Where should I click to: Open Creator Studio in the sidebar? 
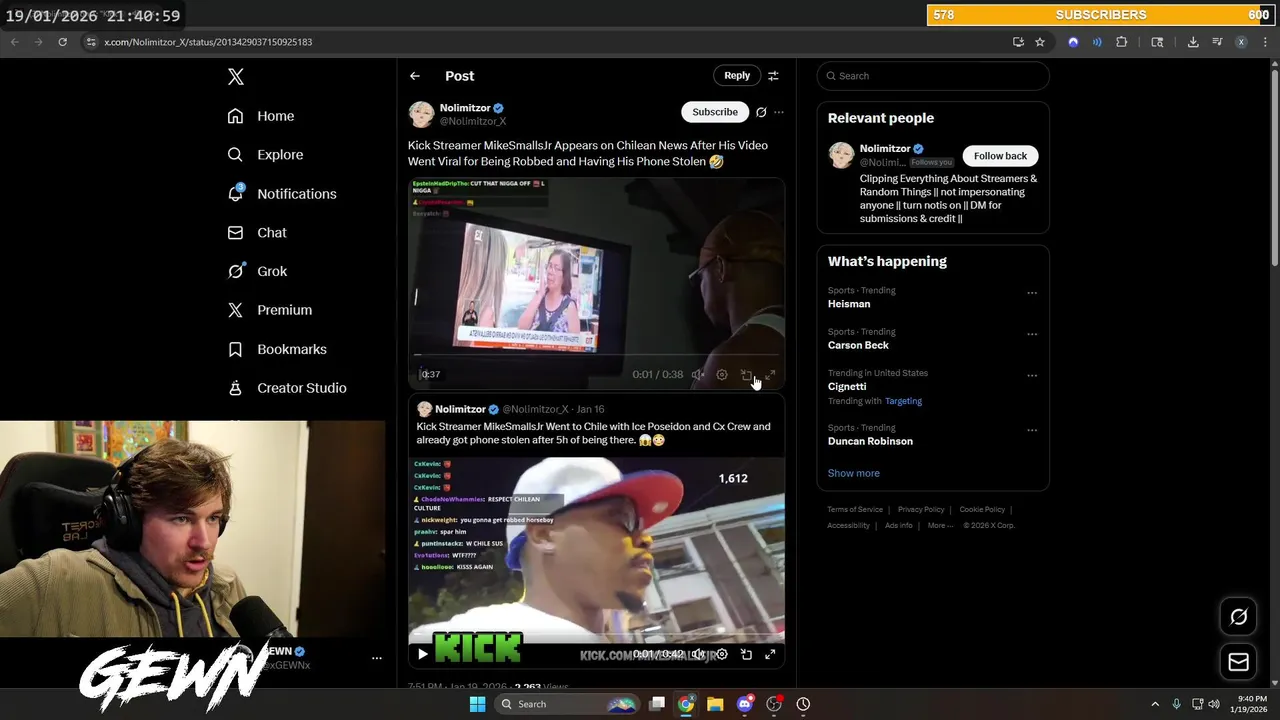(x=287, y=388)
